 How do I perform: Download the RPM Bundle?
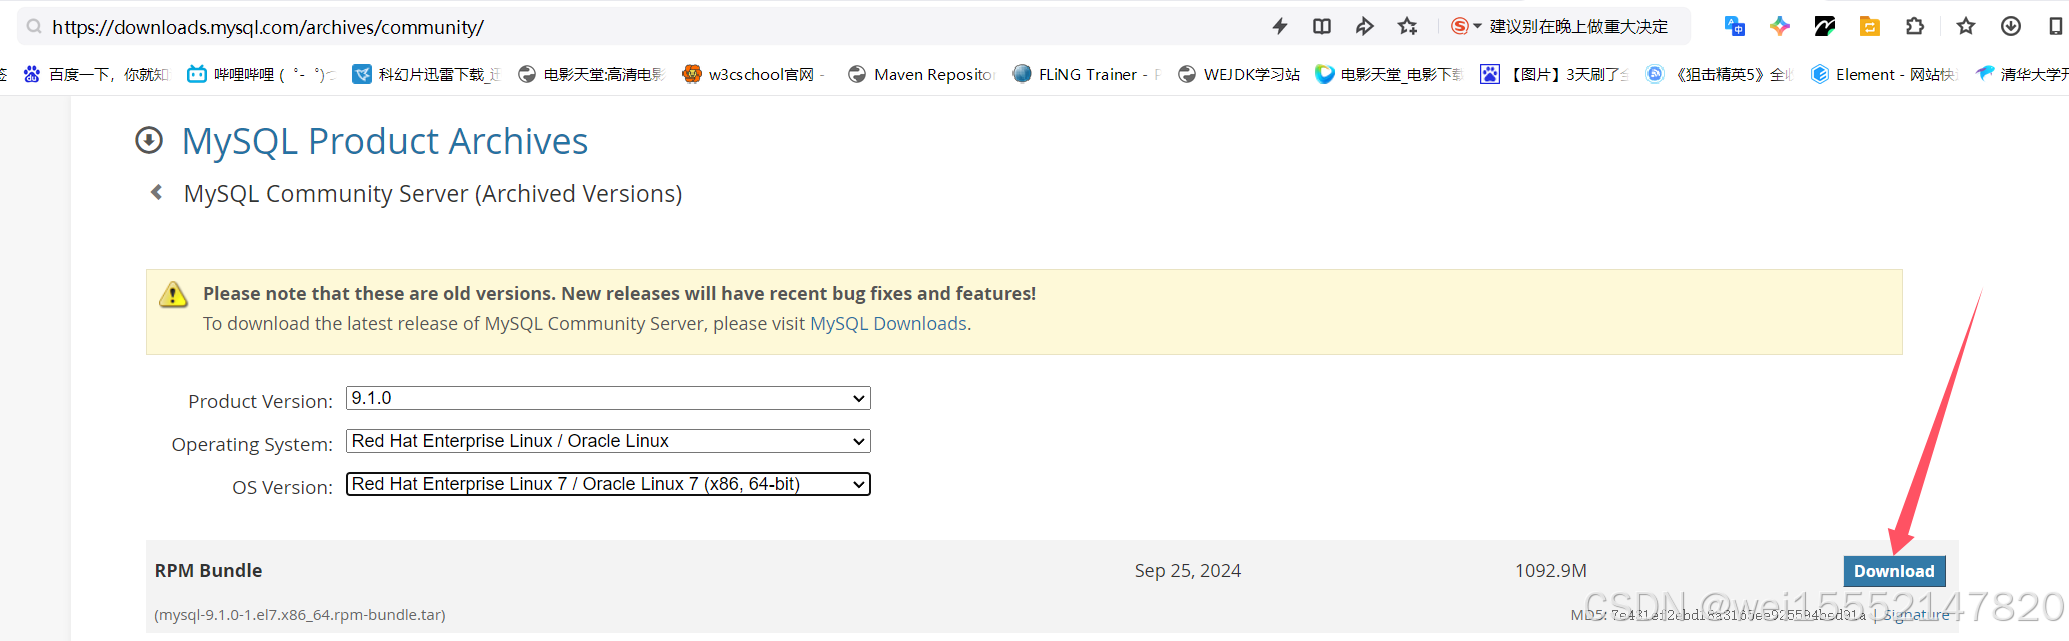point(1894,571)
